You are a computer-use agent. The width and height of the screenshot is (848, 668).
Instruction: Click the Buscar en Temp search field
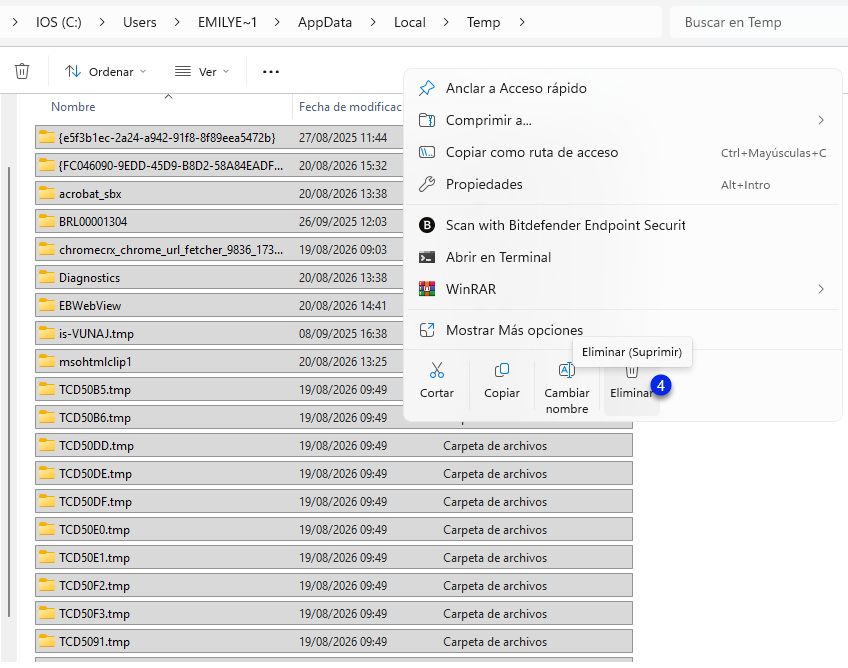tap(757, 22)
